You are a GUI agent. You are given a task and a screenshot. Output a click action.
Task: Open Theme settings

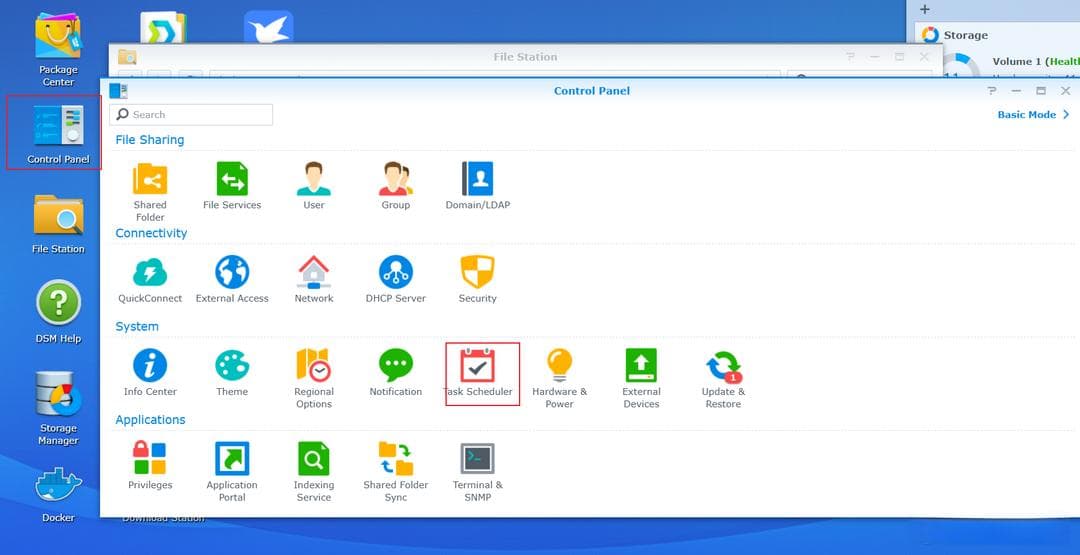click(232, 372)
